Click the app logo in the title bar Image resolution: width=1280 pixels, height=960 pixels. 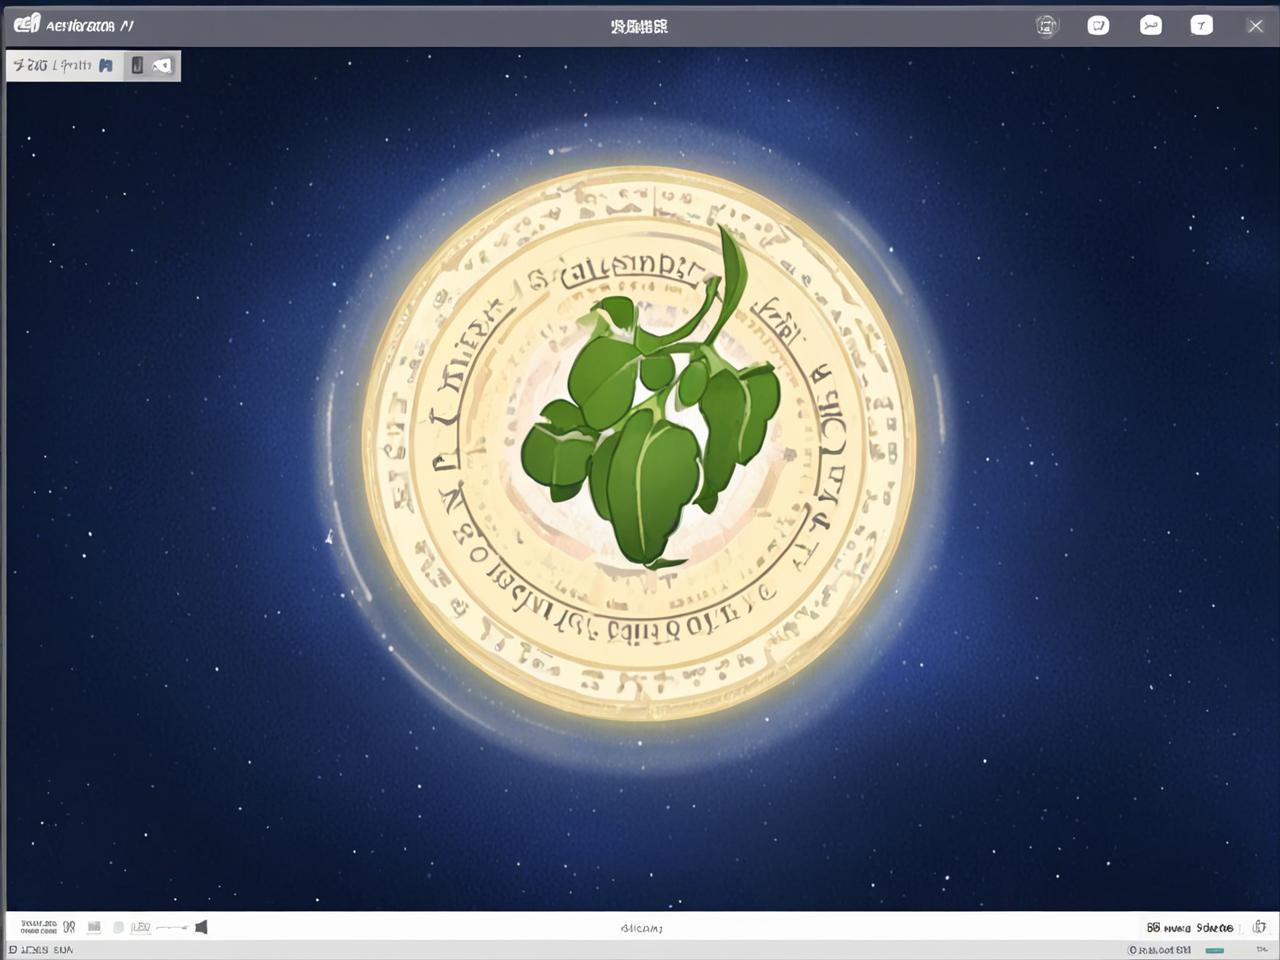pyautogui.click(x=27, y=24)
